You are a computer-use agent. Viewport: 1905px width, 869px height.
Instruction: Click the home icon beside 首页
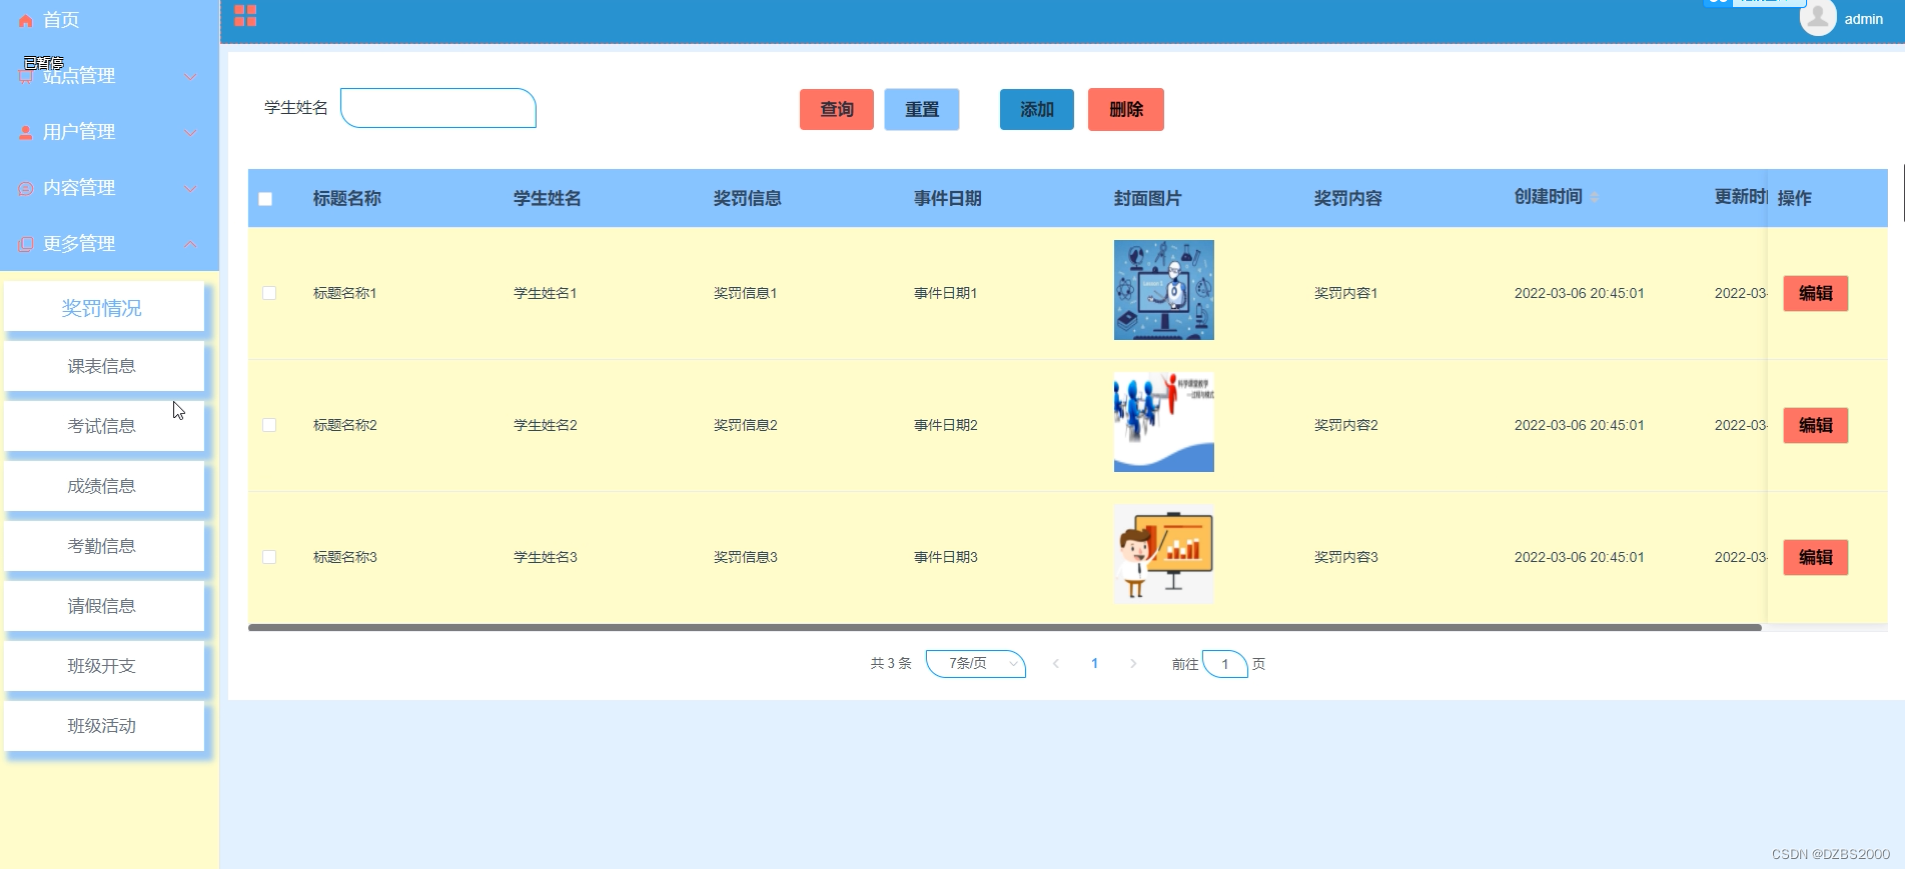coord(26,20)
